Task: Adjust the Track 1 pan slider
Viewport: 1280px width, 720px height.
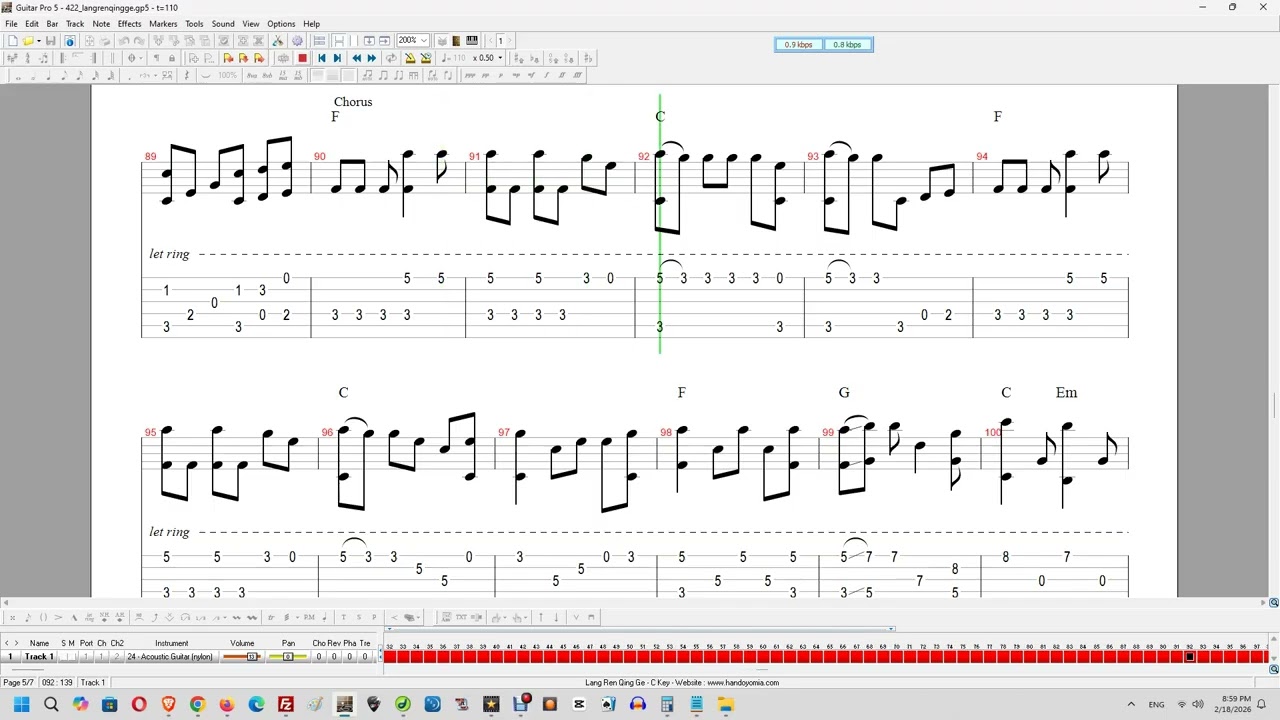Action: pos(288,657)
